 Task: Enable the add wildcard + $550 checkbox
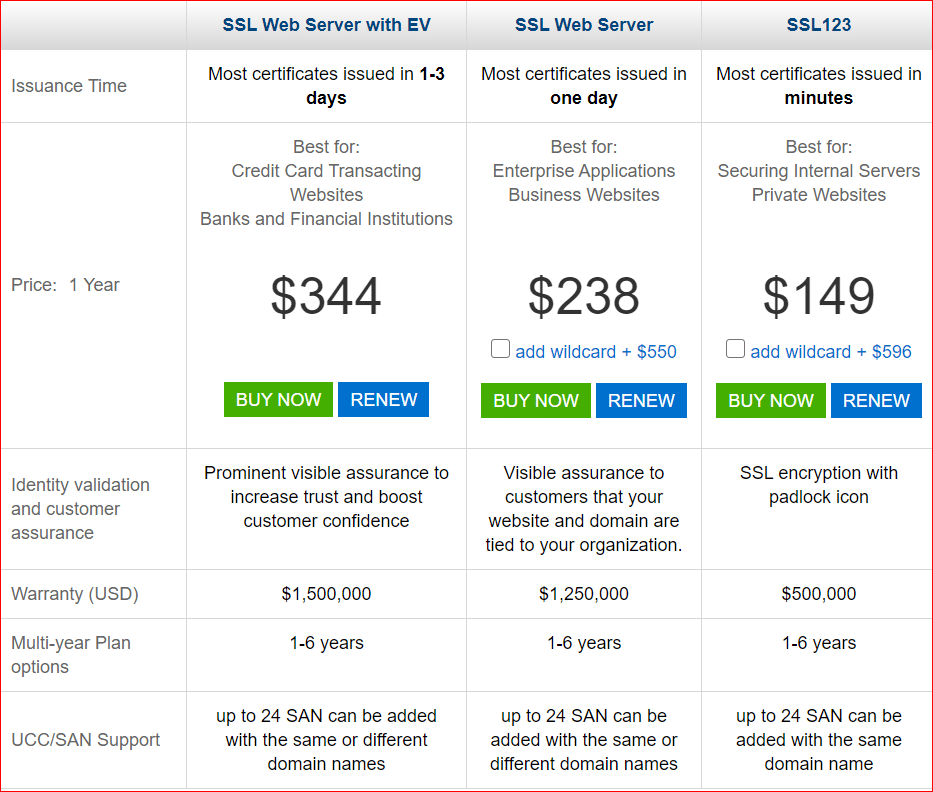tap(500, 348)
